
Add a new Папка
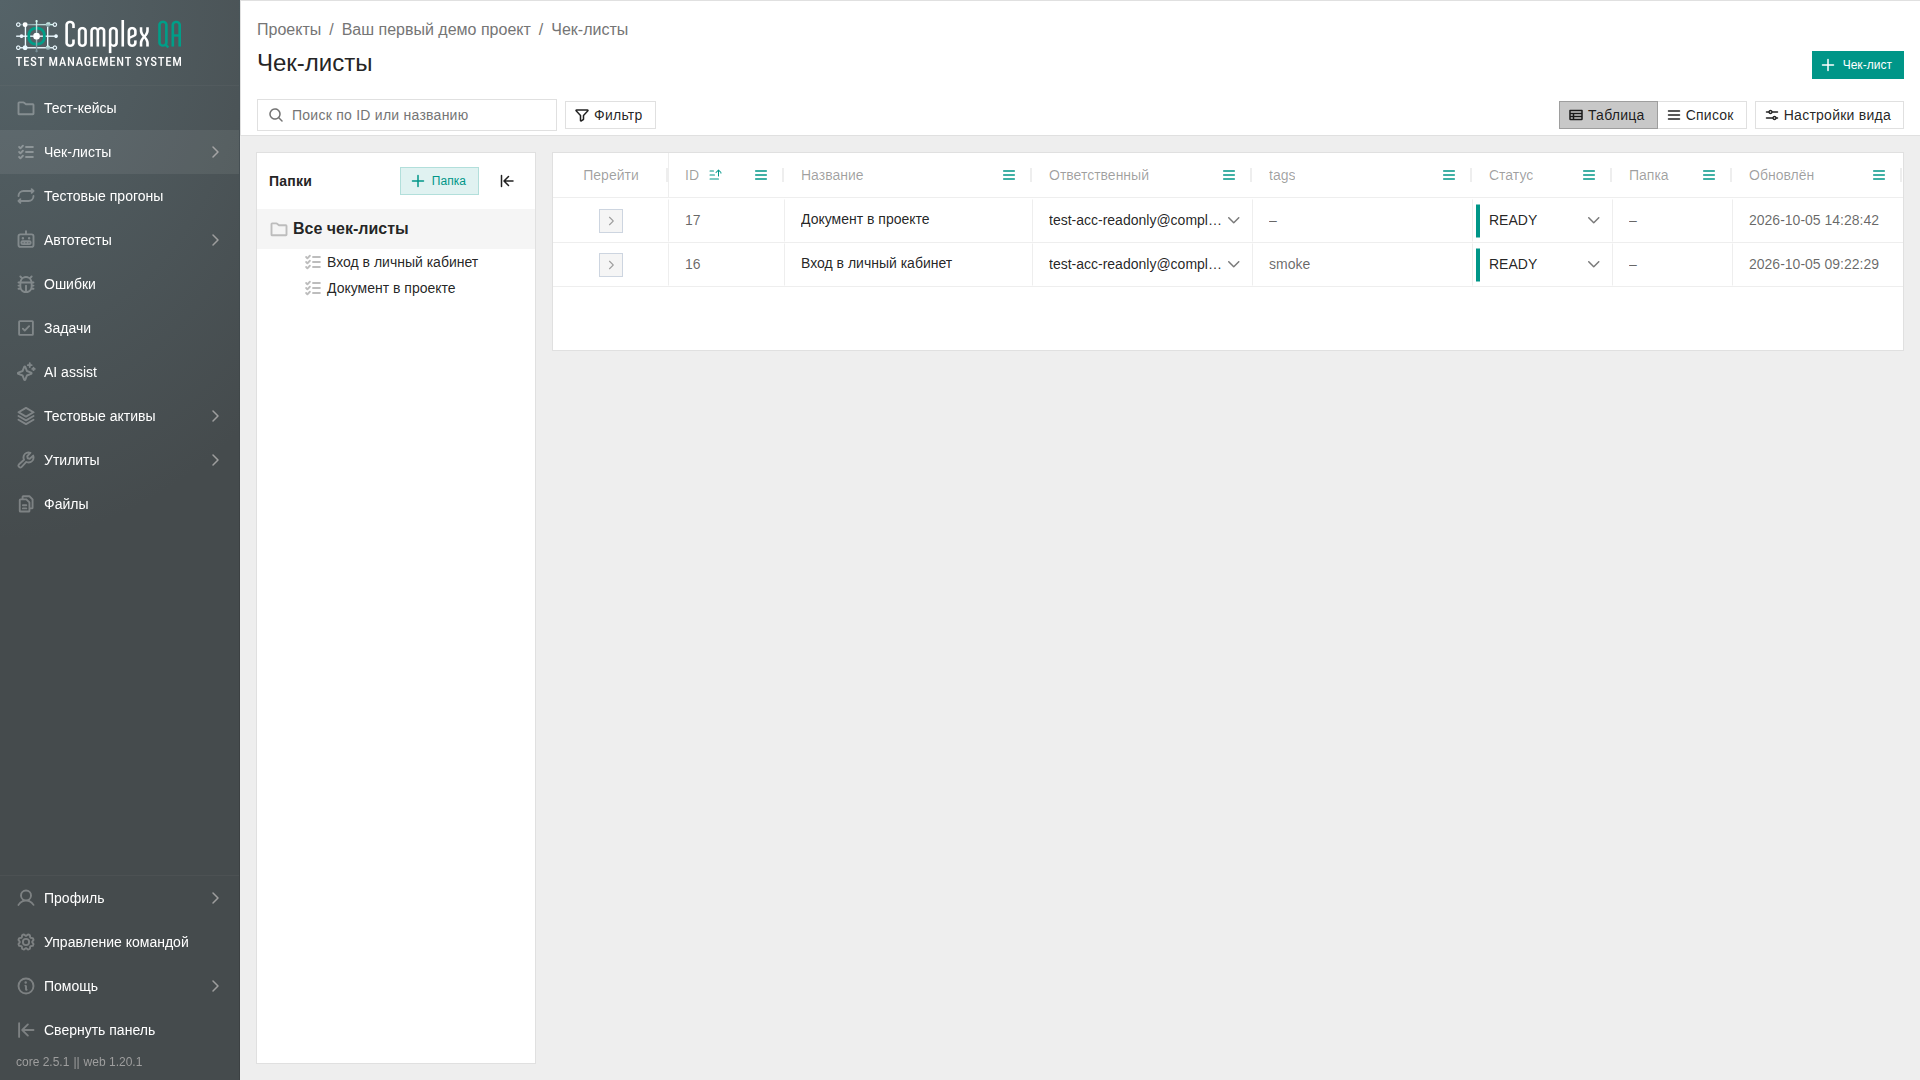coord(439,181)
